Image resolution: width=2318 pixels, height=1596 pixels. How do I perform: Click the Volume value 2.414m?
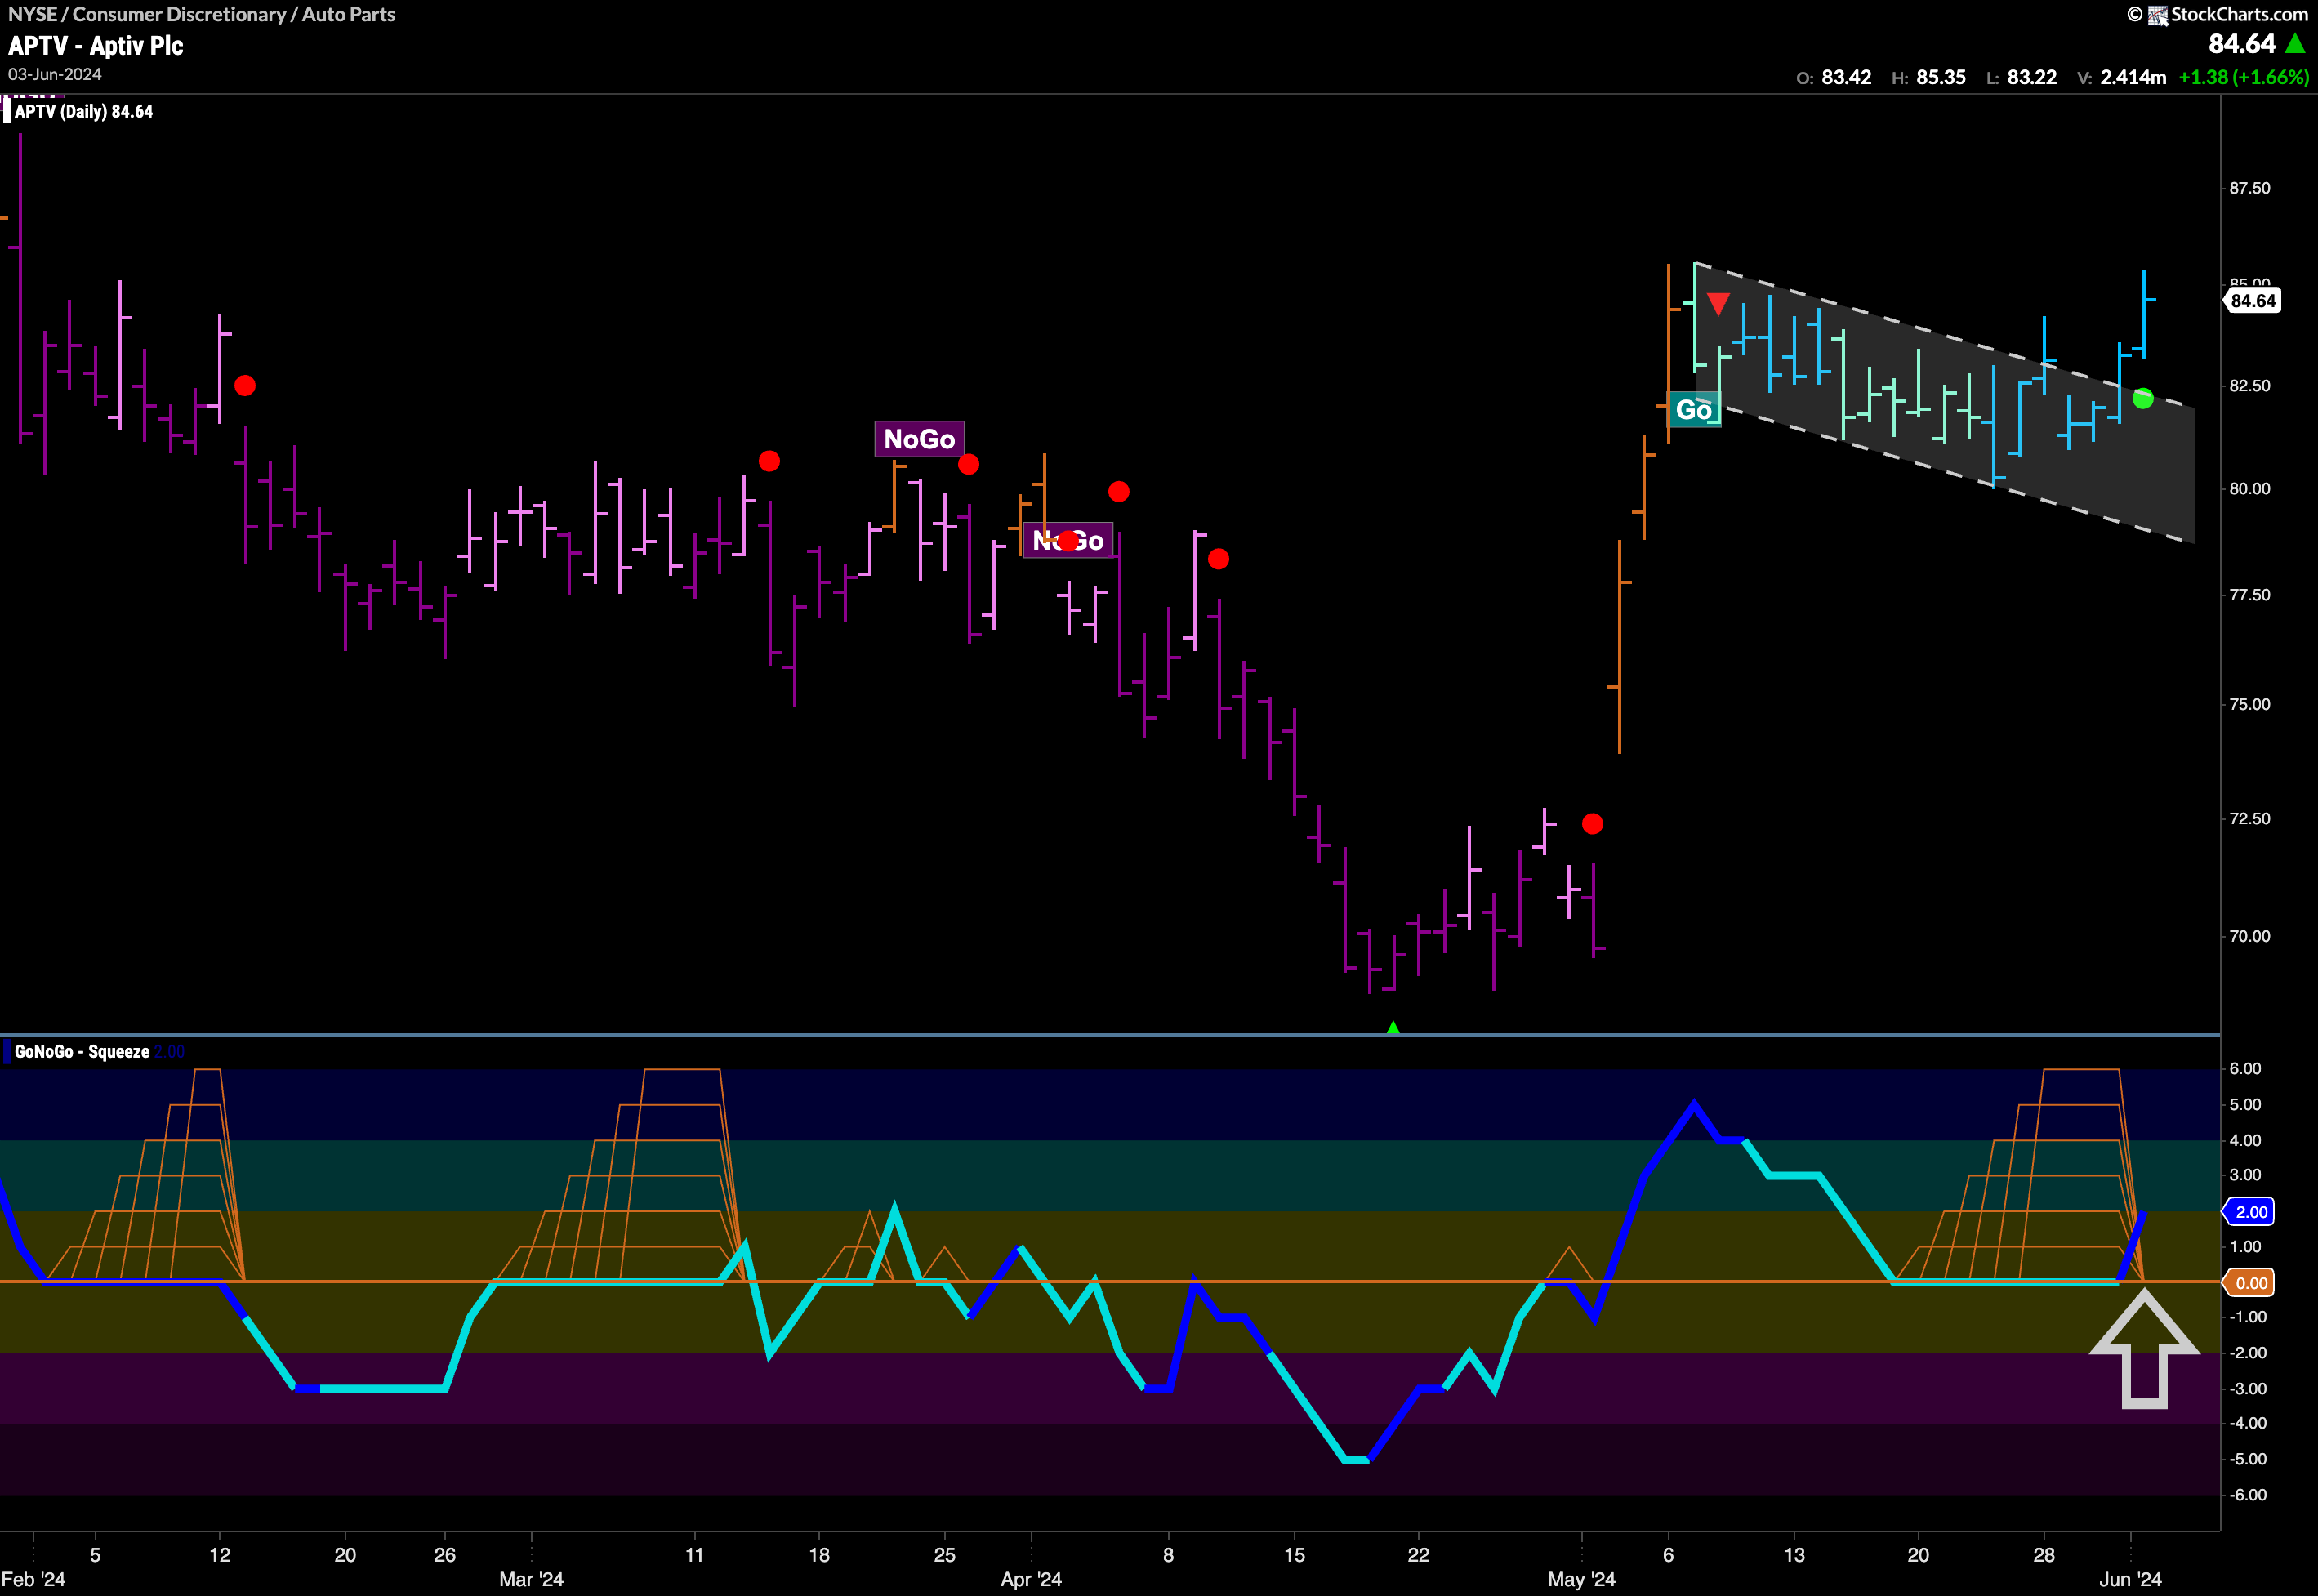coord(2133,77)
